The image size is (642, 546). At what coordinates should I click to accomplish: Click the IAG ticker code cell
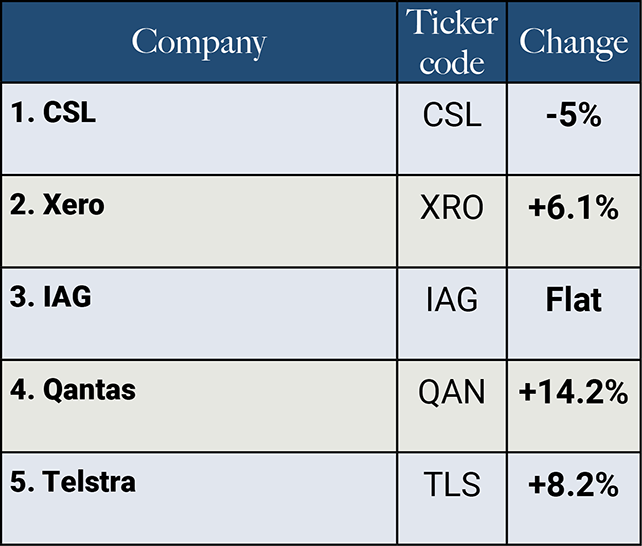coord(452,299)
